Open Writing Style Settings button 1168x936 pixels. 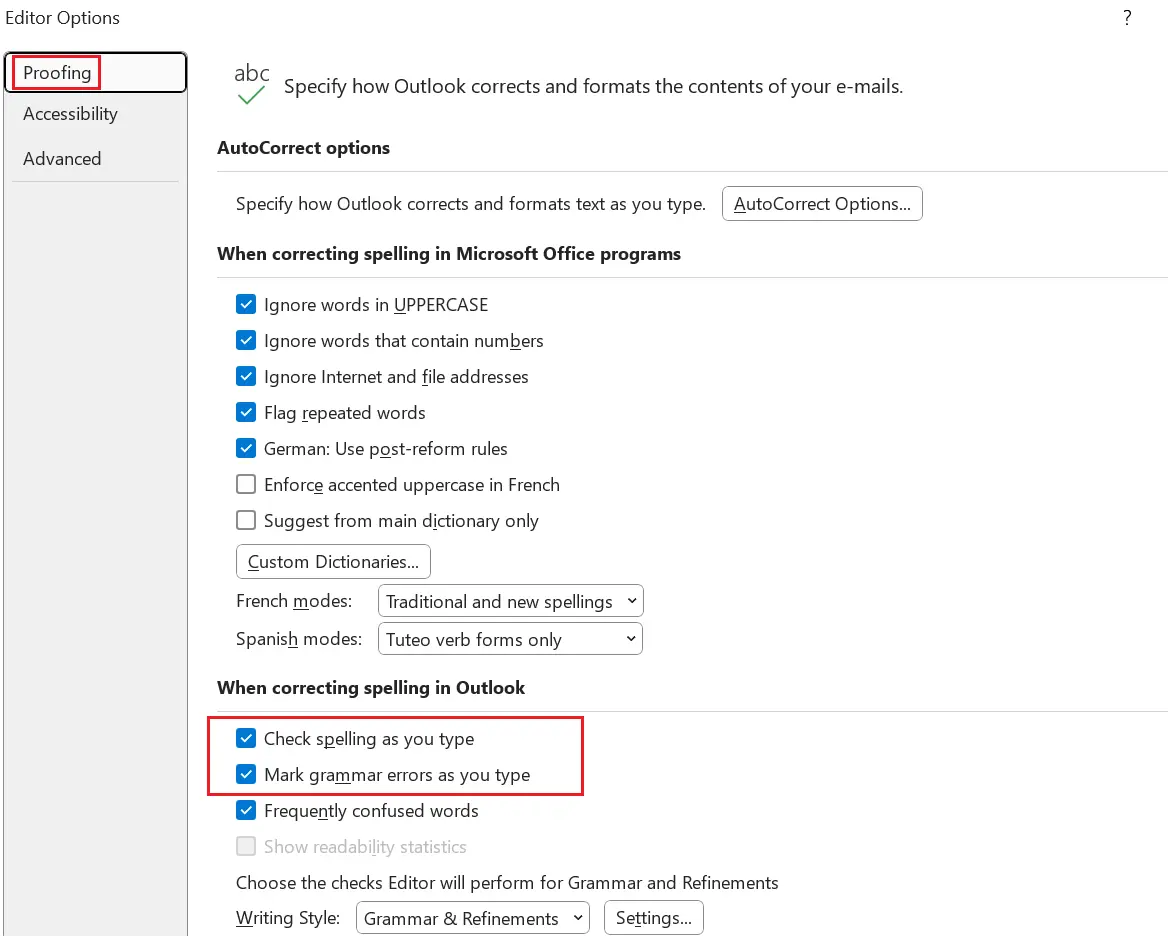click(653, 918)
